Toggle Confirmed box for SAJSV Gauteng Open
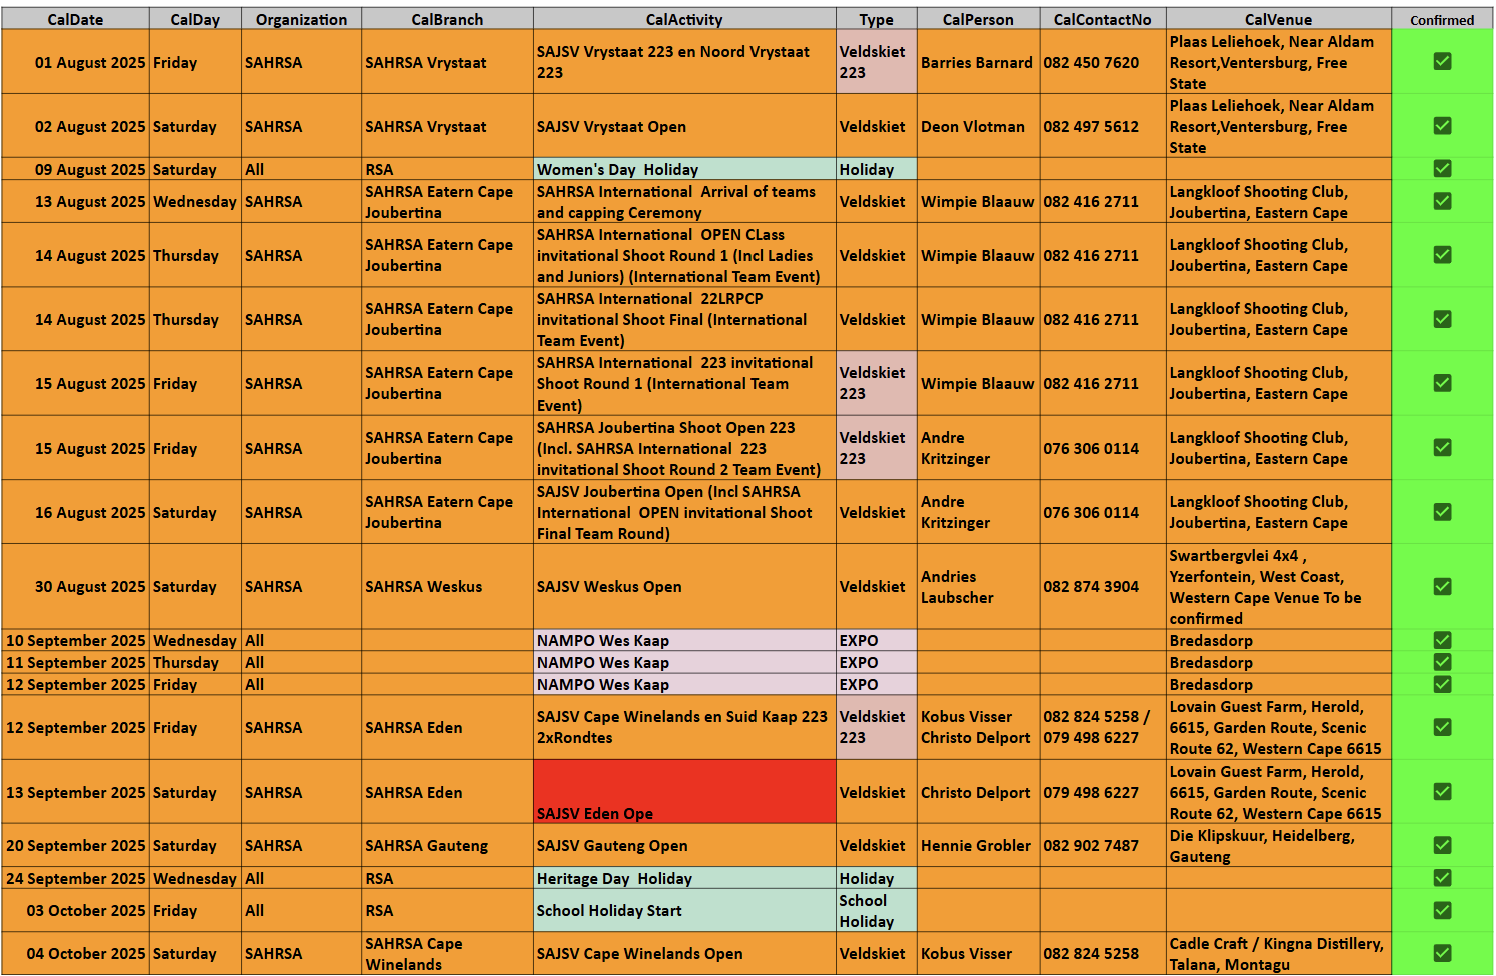 (x=1442, y=845)
